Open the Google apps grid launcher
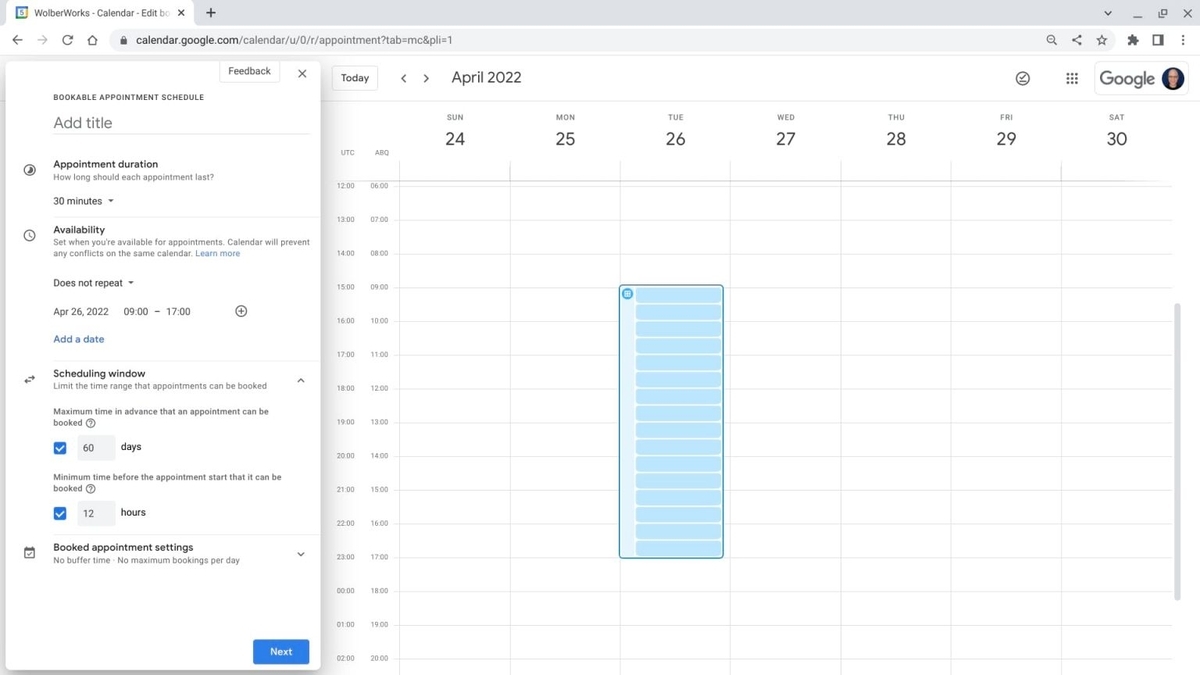The image size is (1200, 675). click(x=1071, y=78)
